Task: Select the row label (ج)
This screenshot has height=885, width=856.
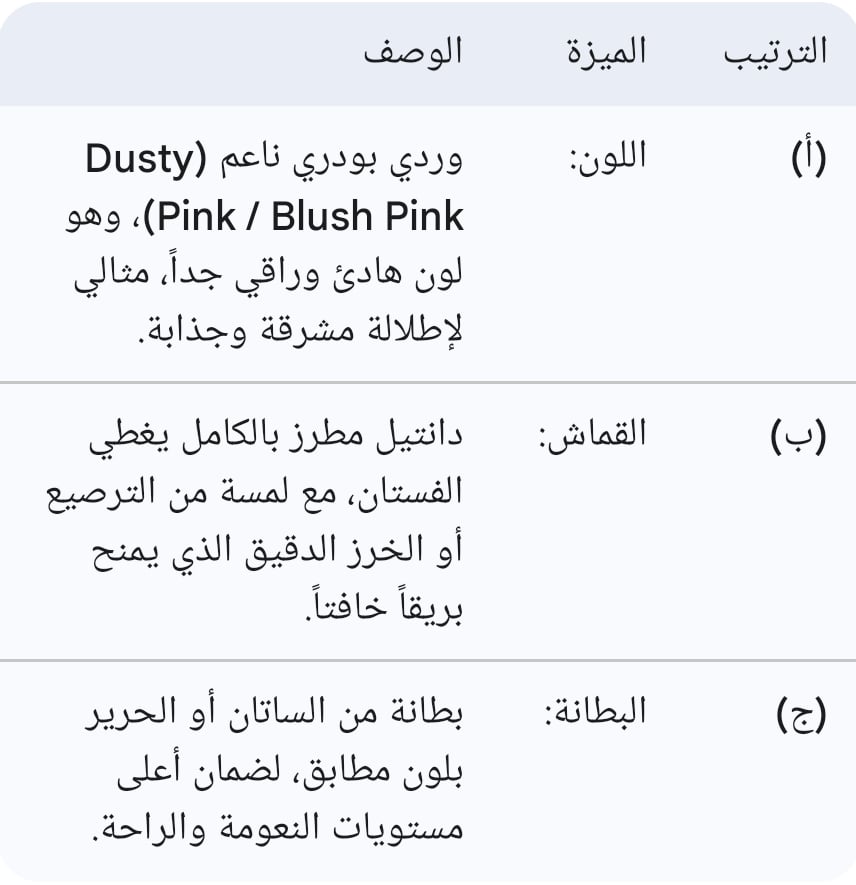Action: tap(801, 715)
